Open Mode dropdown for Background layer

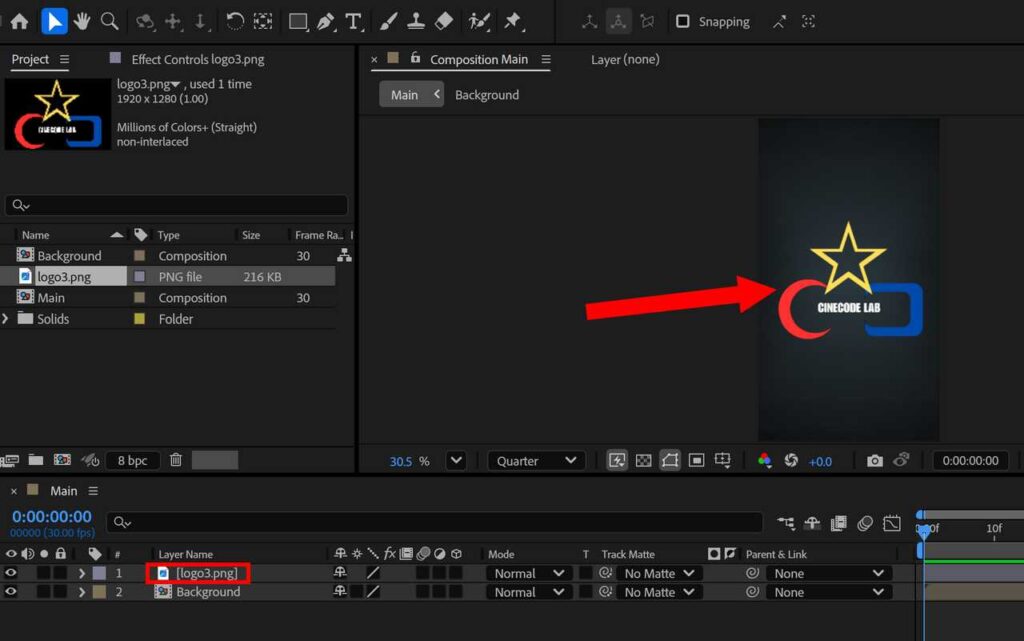tap(528, 593)
